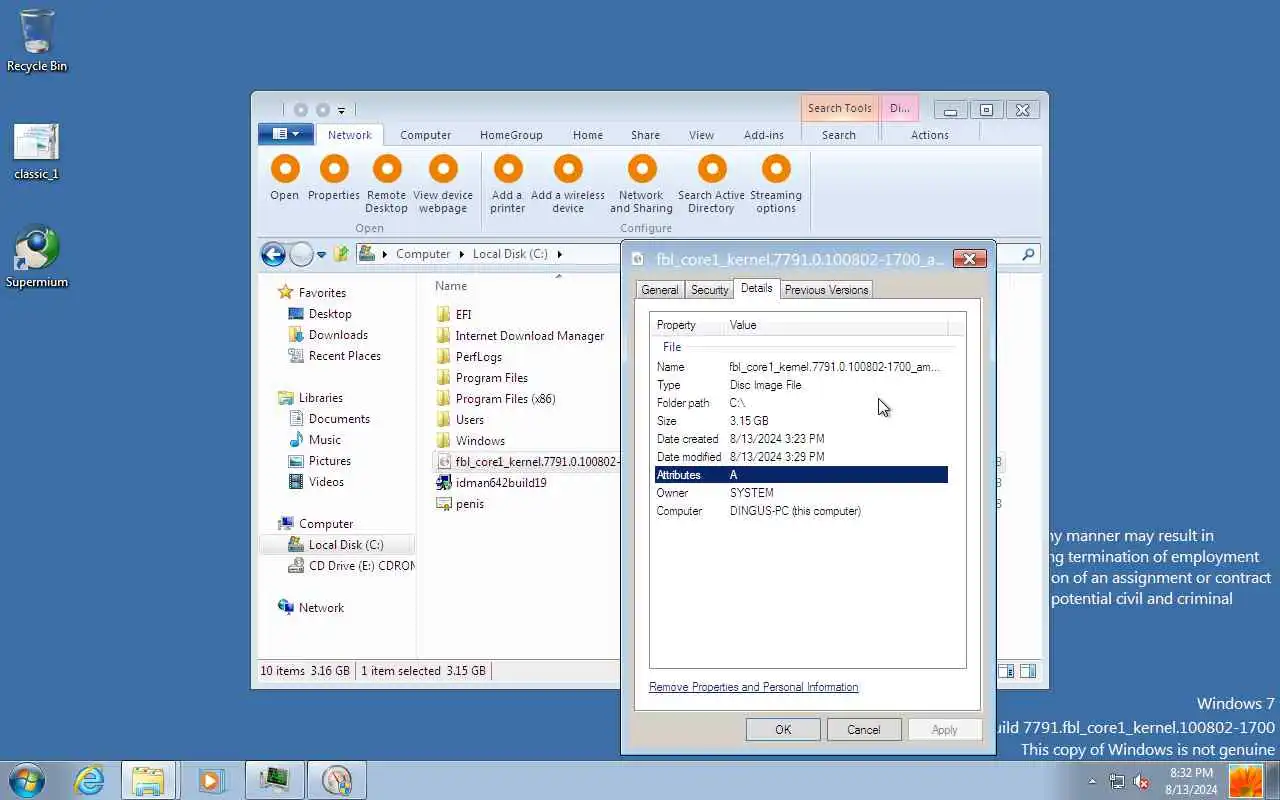Click the Back navigation arrow
Screen dimensions: 1280x800
[273, 254]
